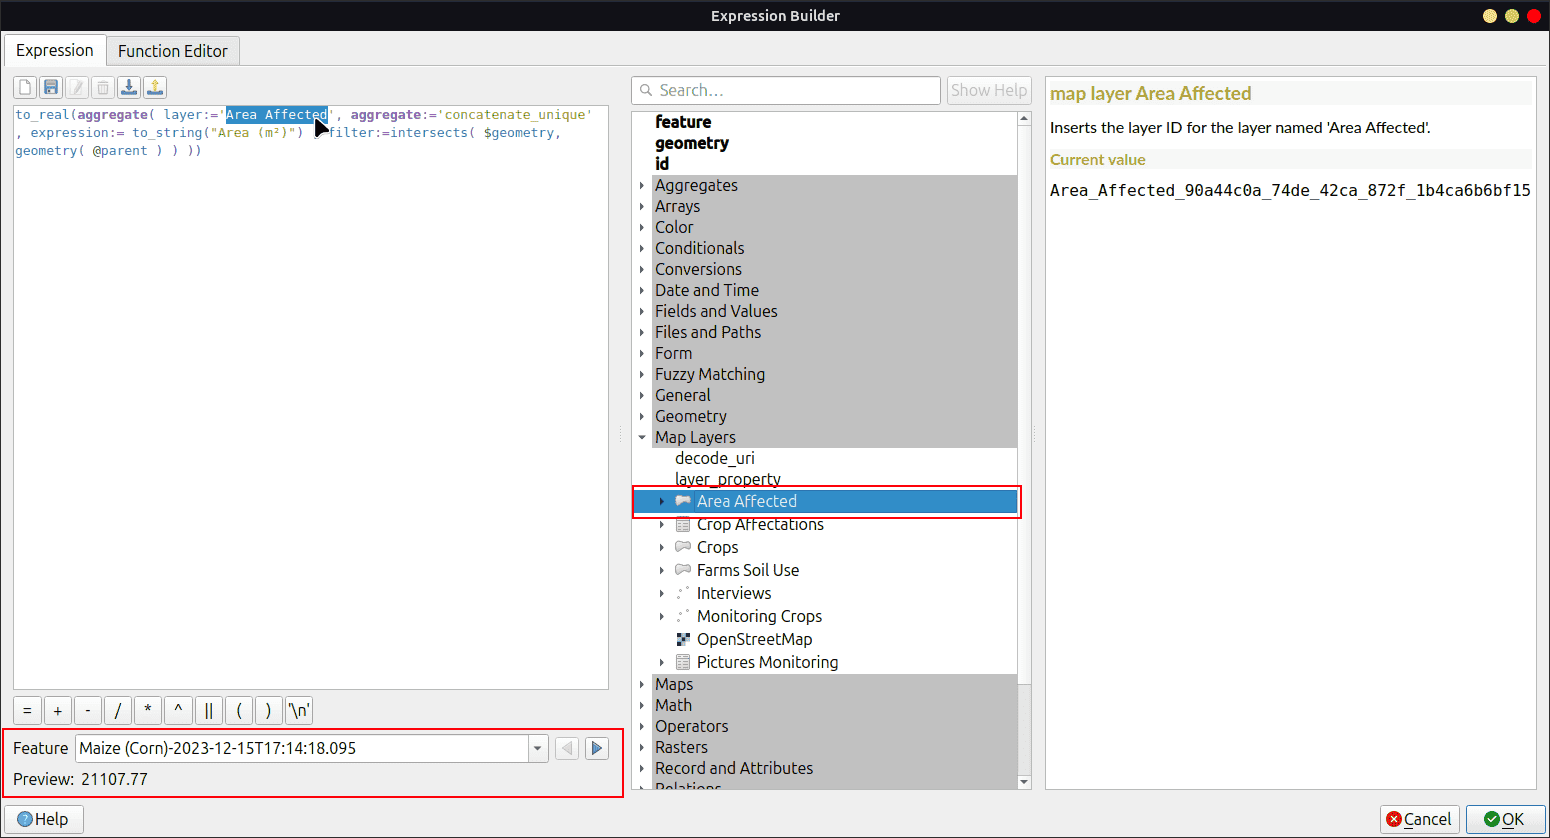Insert the division operator button
The width and height of the screenshot is (1550, 838).
coord(118,711)
